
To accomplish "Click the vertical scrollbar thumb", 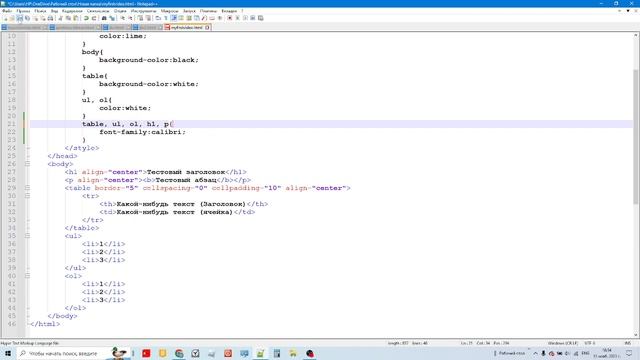I will [x=636, y=137].
